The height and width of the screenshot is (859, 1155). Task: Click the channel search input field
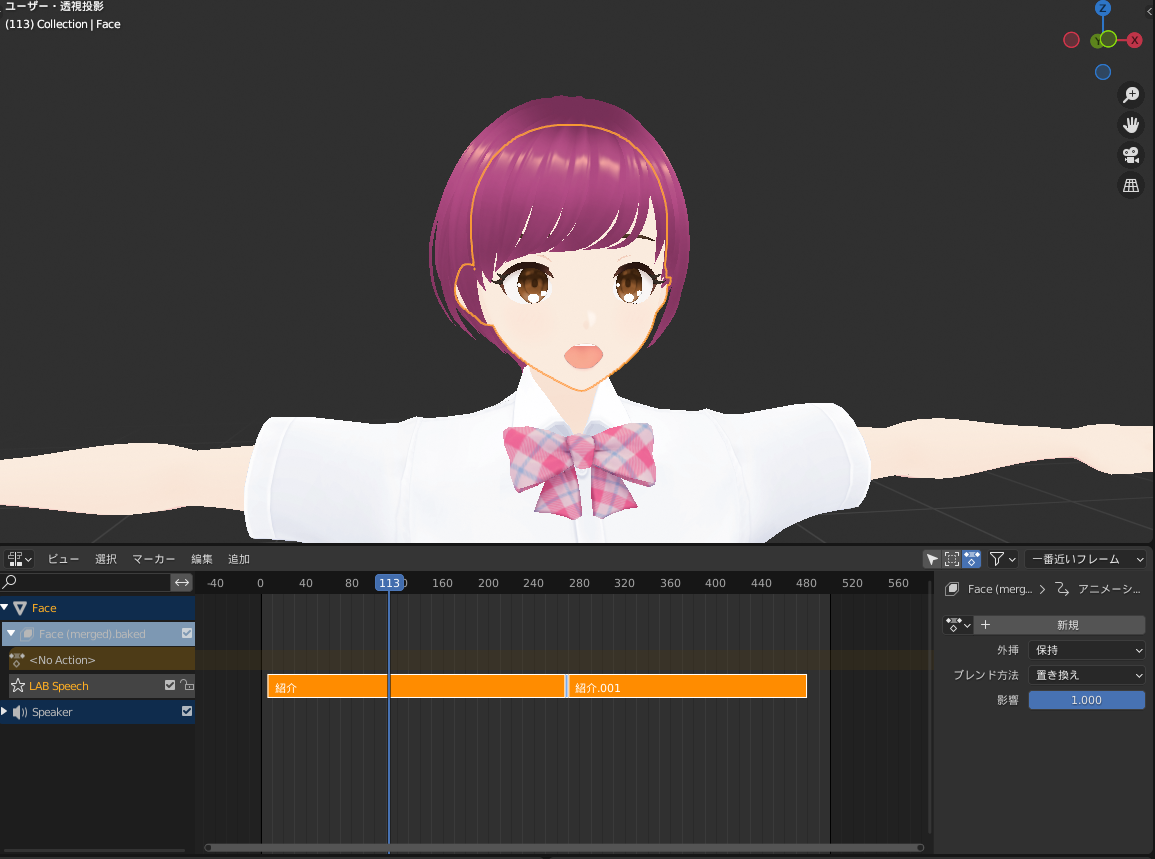[85, 583]
